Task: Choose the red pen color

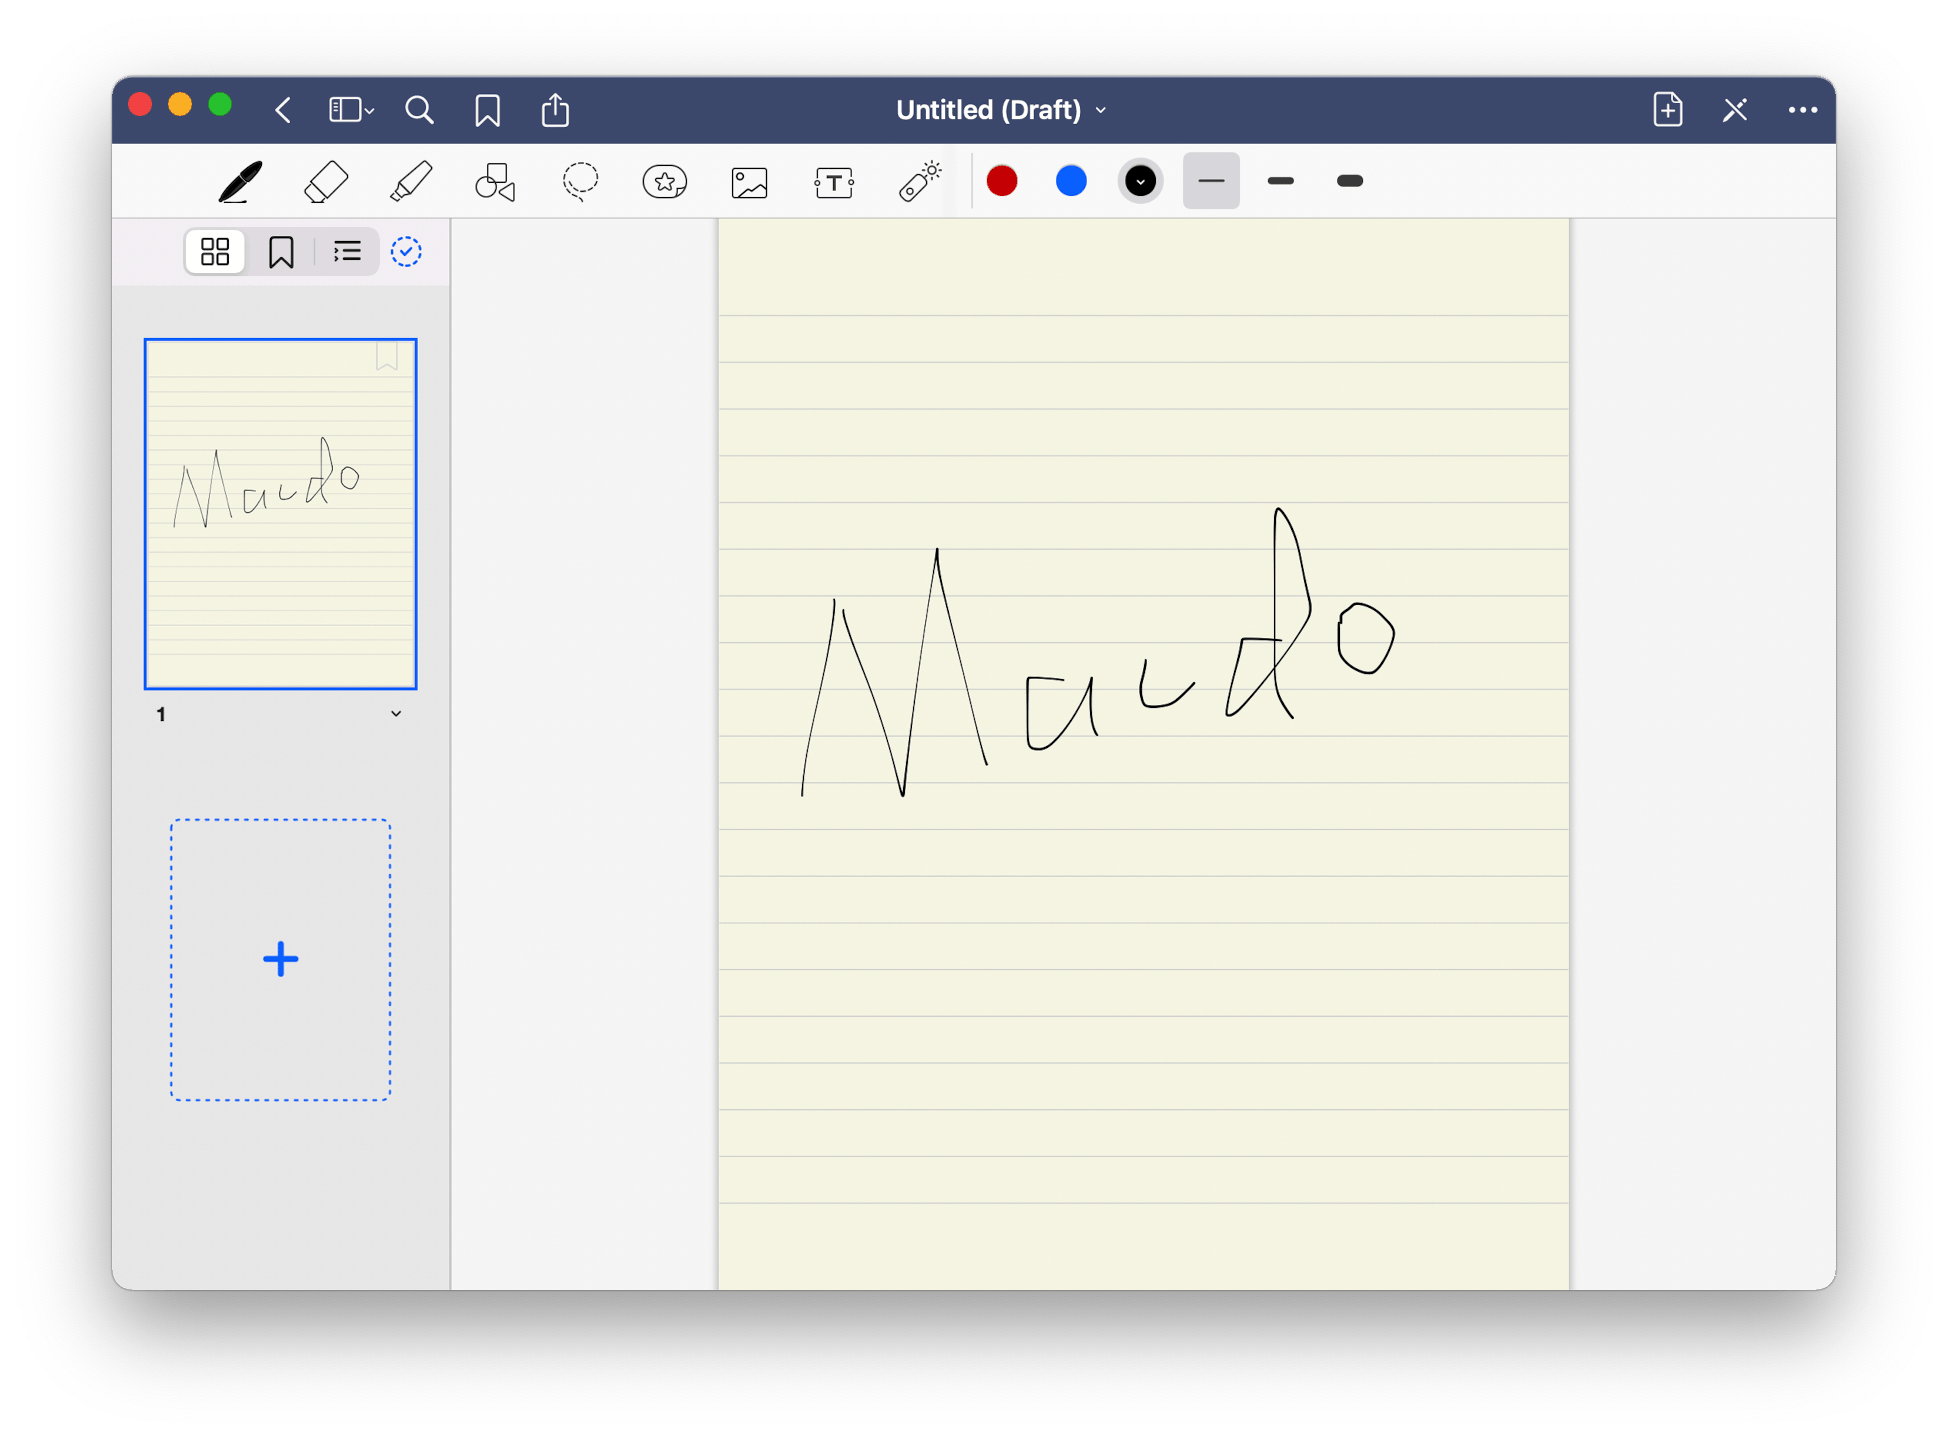Action: click(x=1002, y=181)
